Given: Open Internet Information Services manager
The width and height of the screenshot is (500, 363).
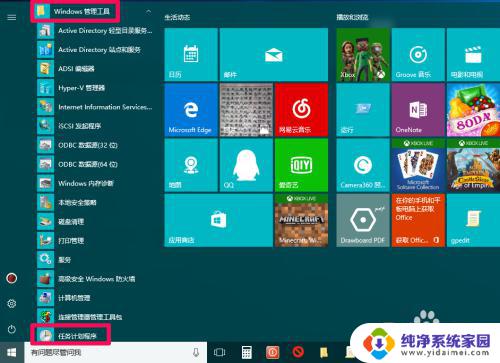Looking at the screenshot, I should [x=95, y=107].
